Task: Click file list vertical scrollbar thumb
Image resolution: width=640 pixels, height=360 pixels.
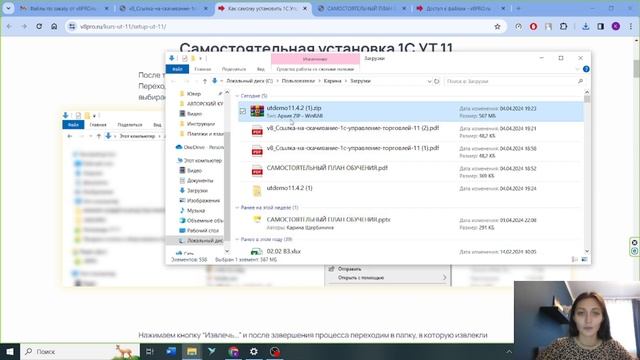Action: pos(587,99)
